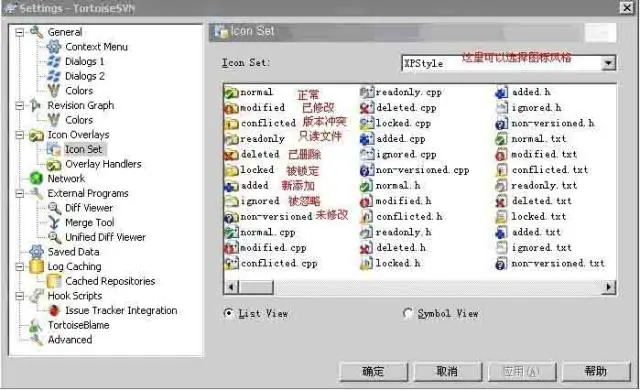The width and height of the screenshot is (640, 390).
Task: Open the Icon Set style dropdown
Action: coord(609,63)
